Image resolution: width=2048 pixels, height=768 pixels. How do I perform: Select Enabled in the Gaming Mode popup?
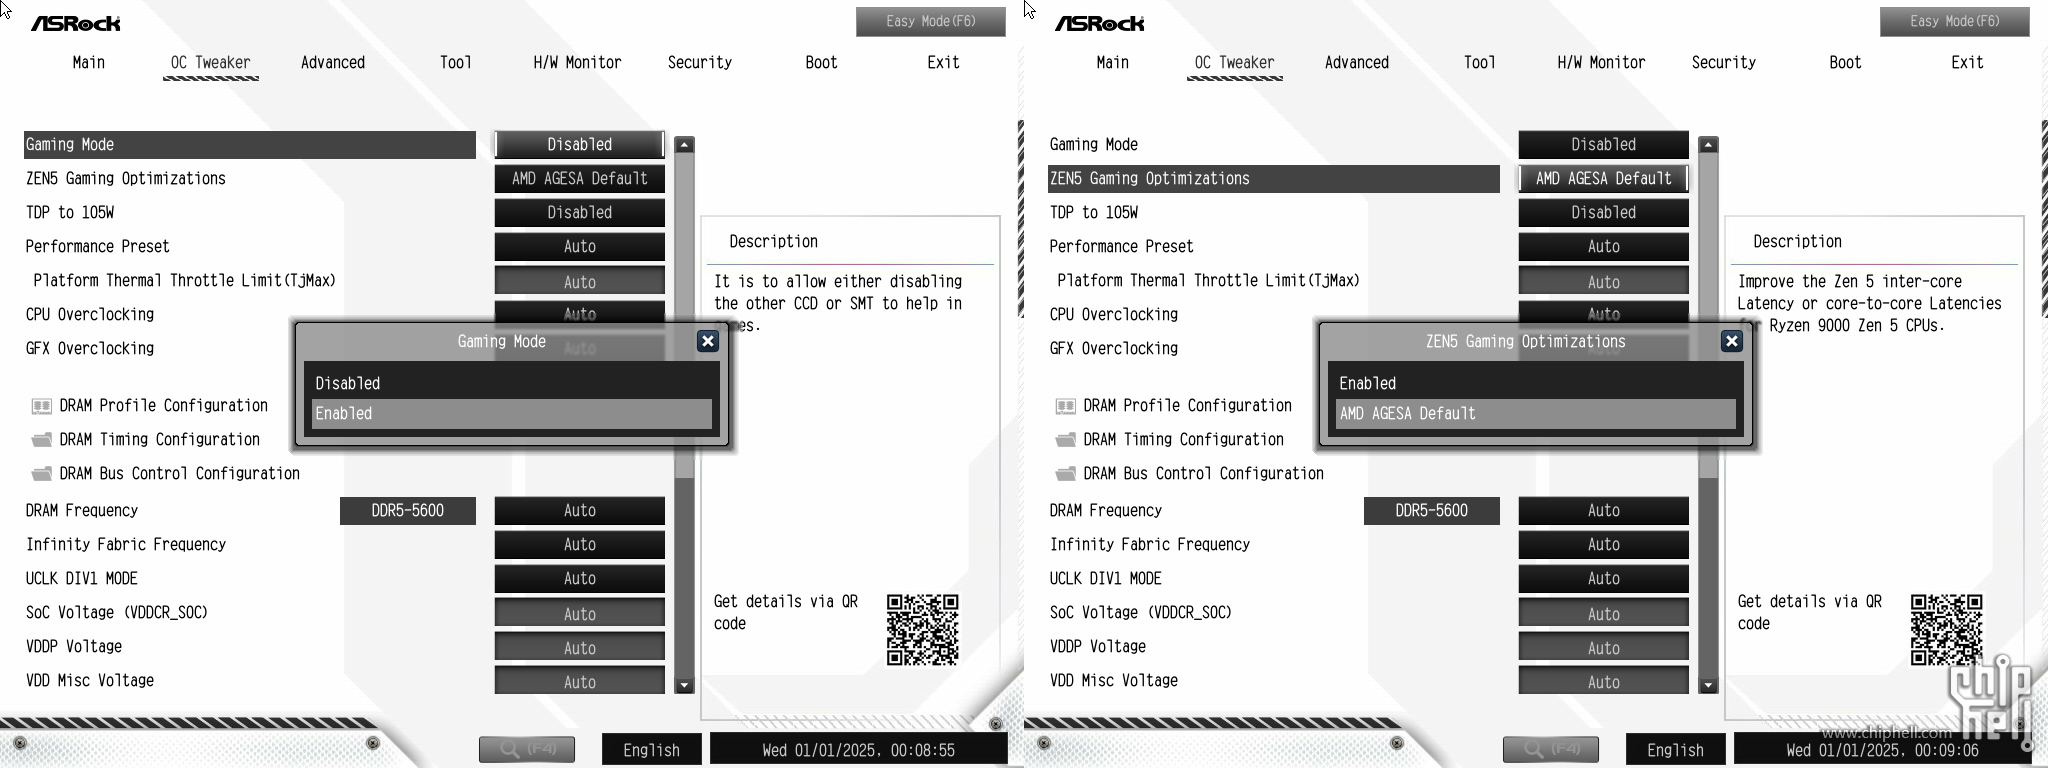[x=512, y=414]
